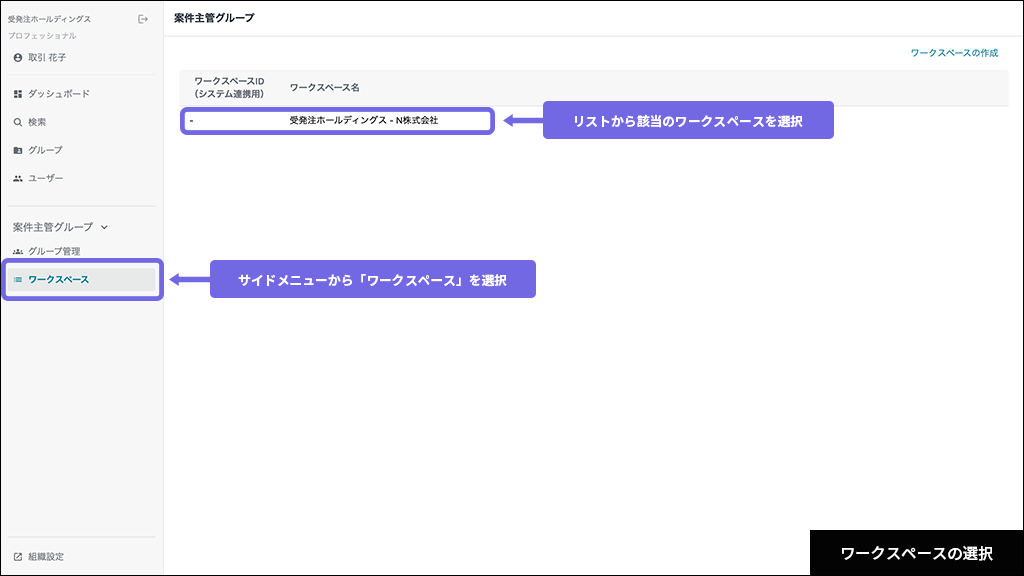
Task: Click the ワークスペースの作成 link
Action: click(954, 53)
